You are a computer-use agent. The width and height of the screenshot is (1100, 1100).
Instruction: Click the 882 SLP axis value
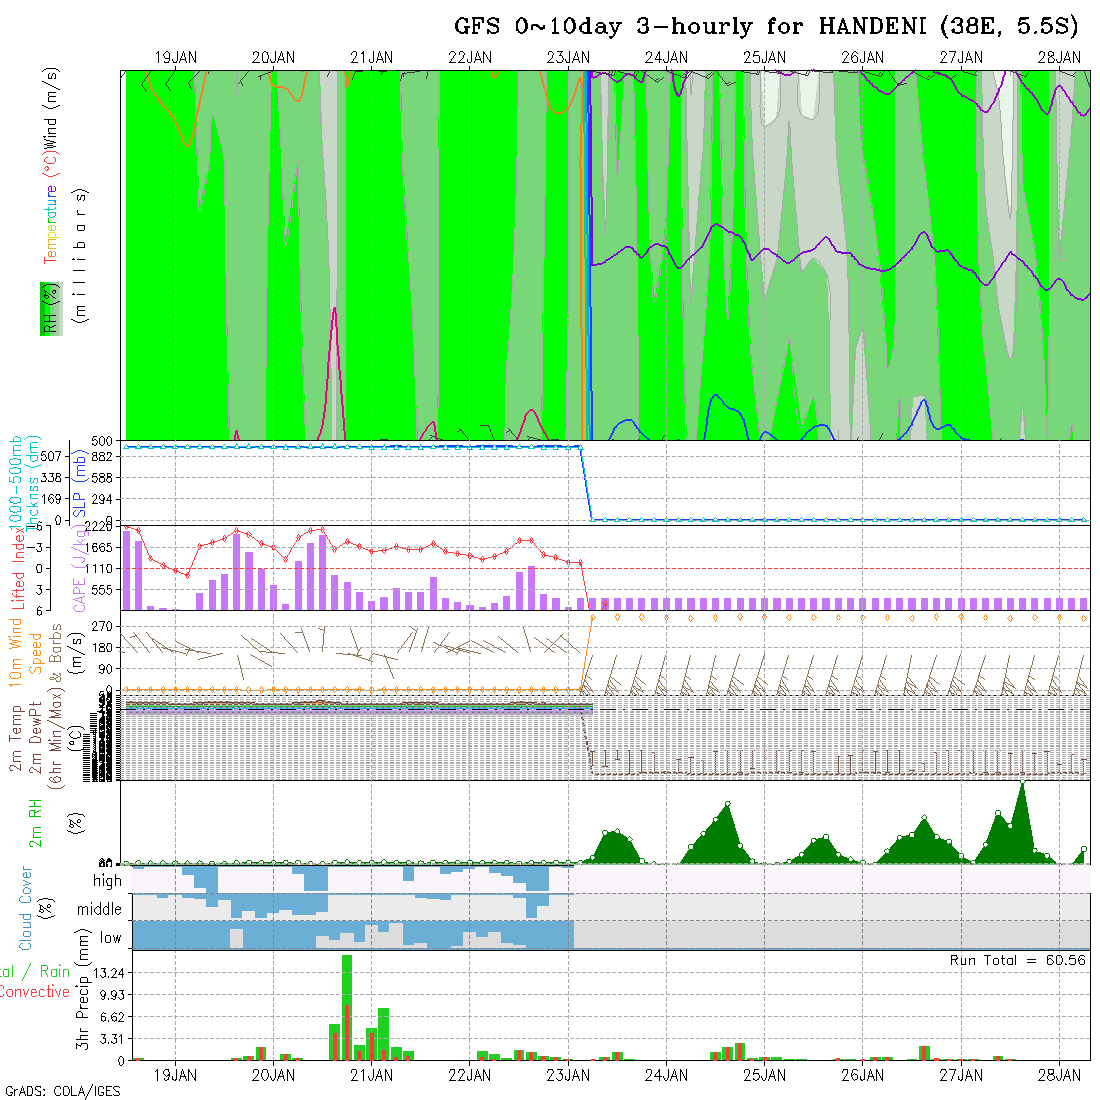click(102, 457)
